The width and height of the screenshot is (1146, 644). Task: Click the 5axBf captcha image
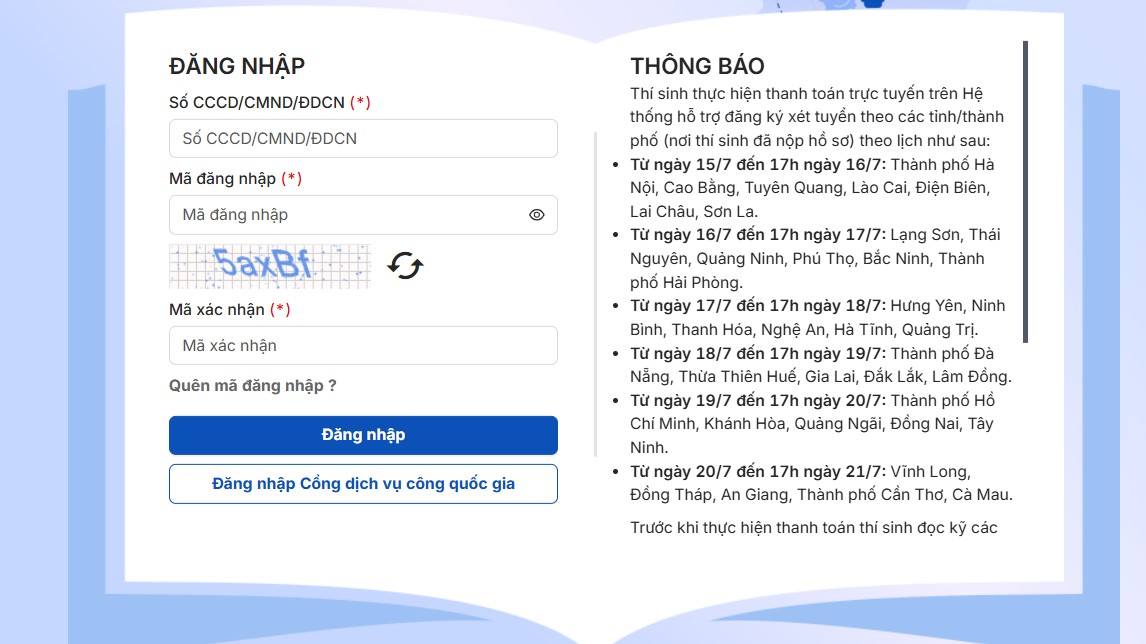(270, 266)
